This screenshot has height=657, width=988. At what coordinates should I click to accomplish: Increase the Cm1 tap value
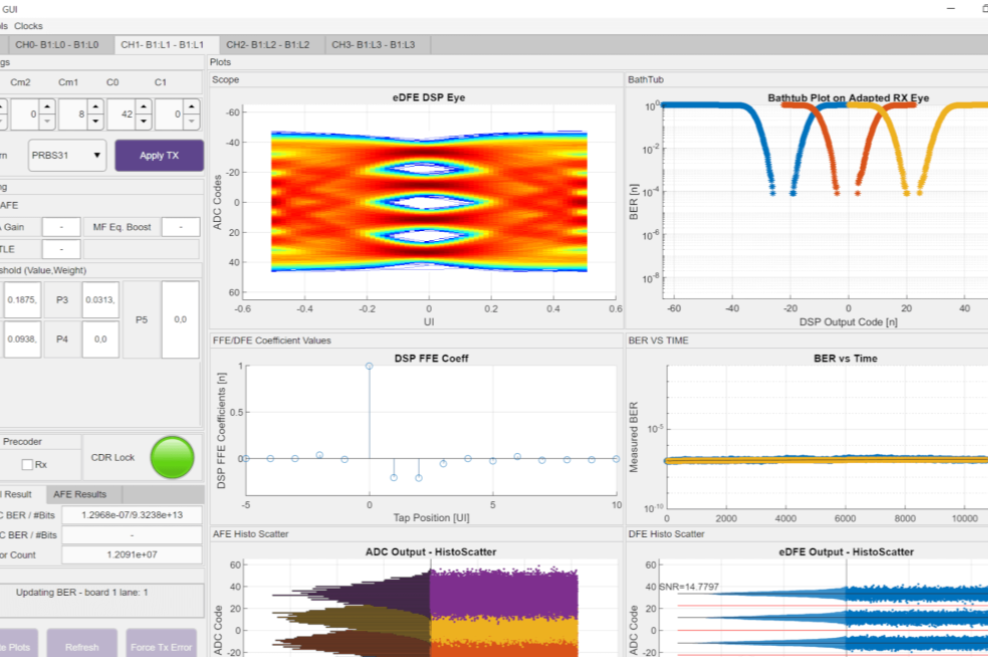pos(95,106)
